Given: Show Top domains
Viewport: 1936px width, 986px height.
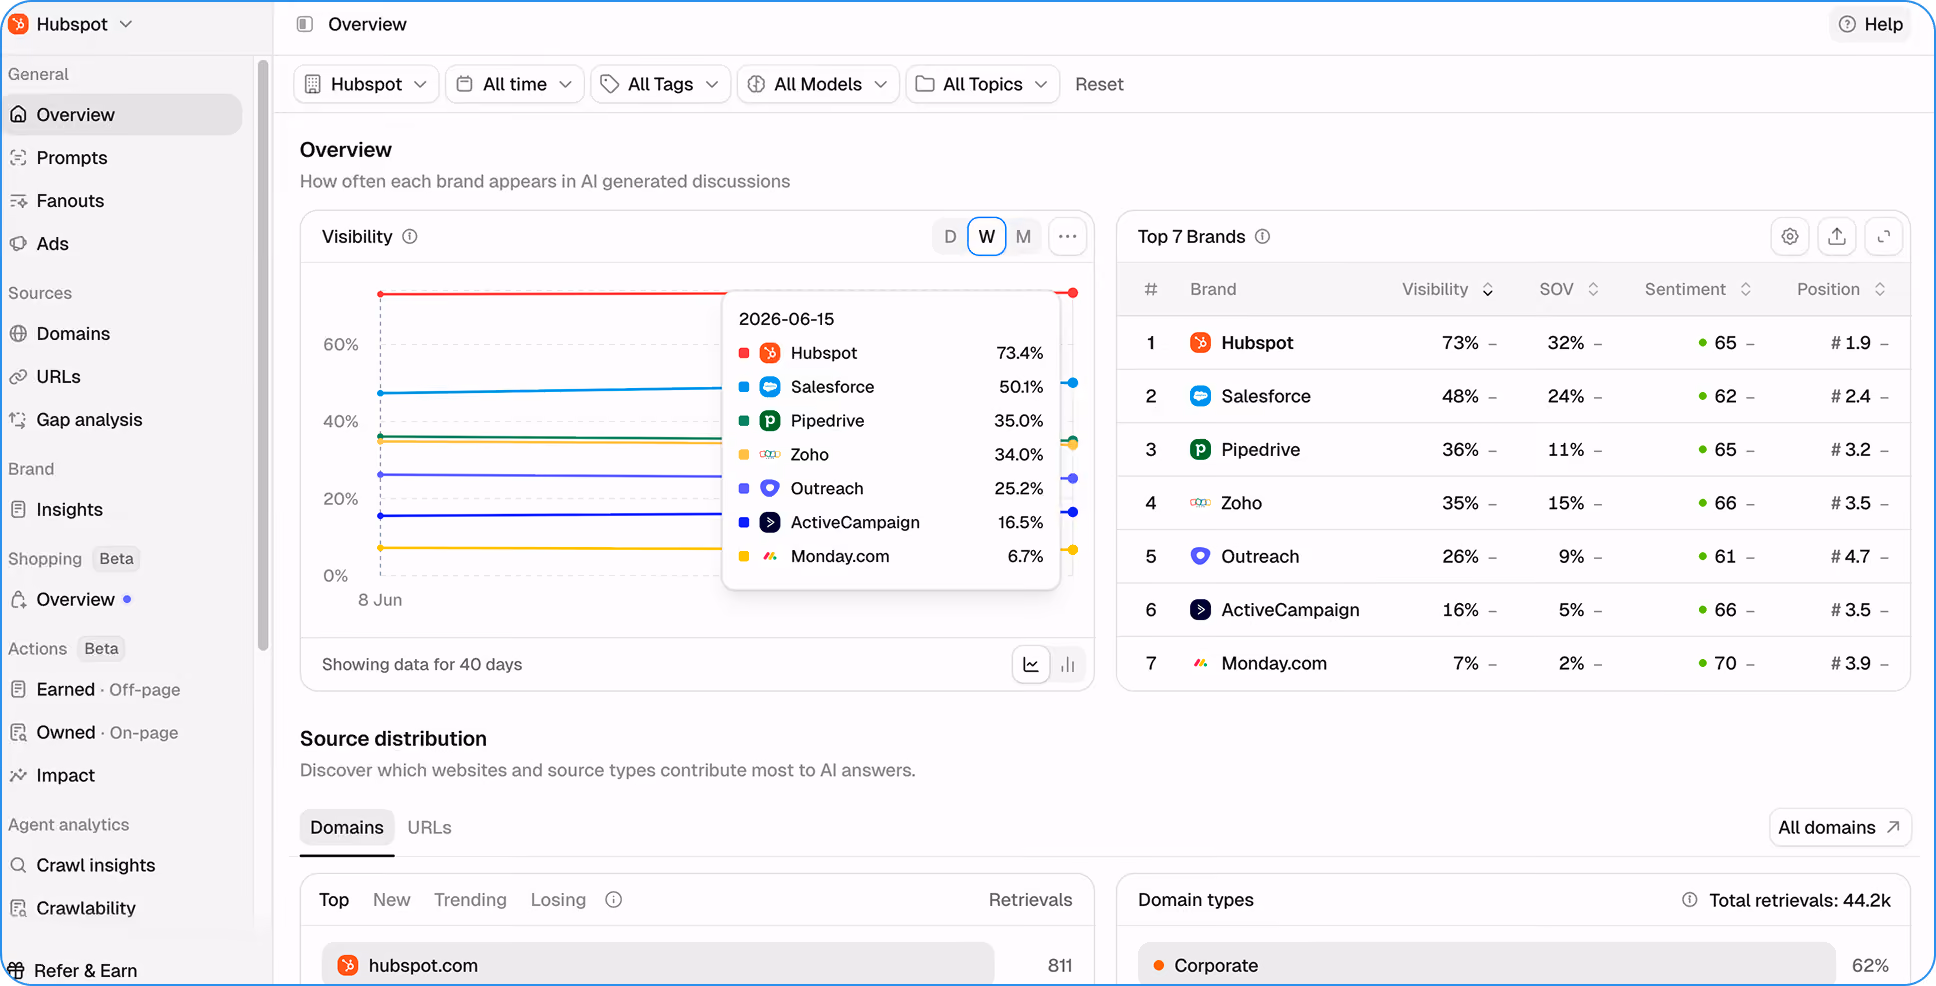Looking at the screenshot, I should pos(334,900).
